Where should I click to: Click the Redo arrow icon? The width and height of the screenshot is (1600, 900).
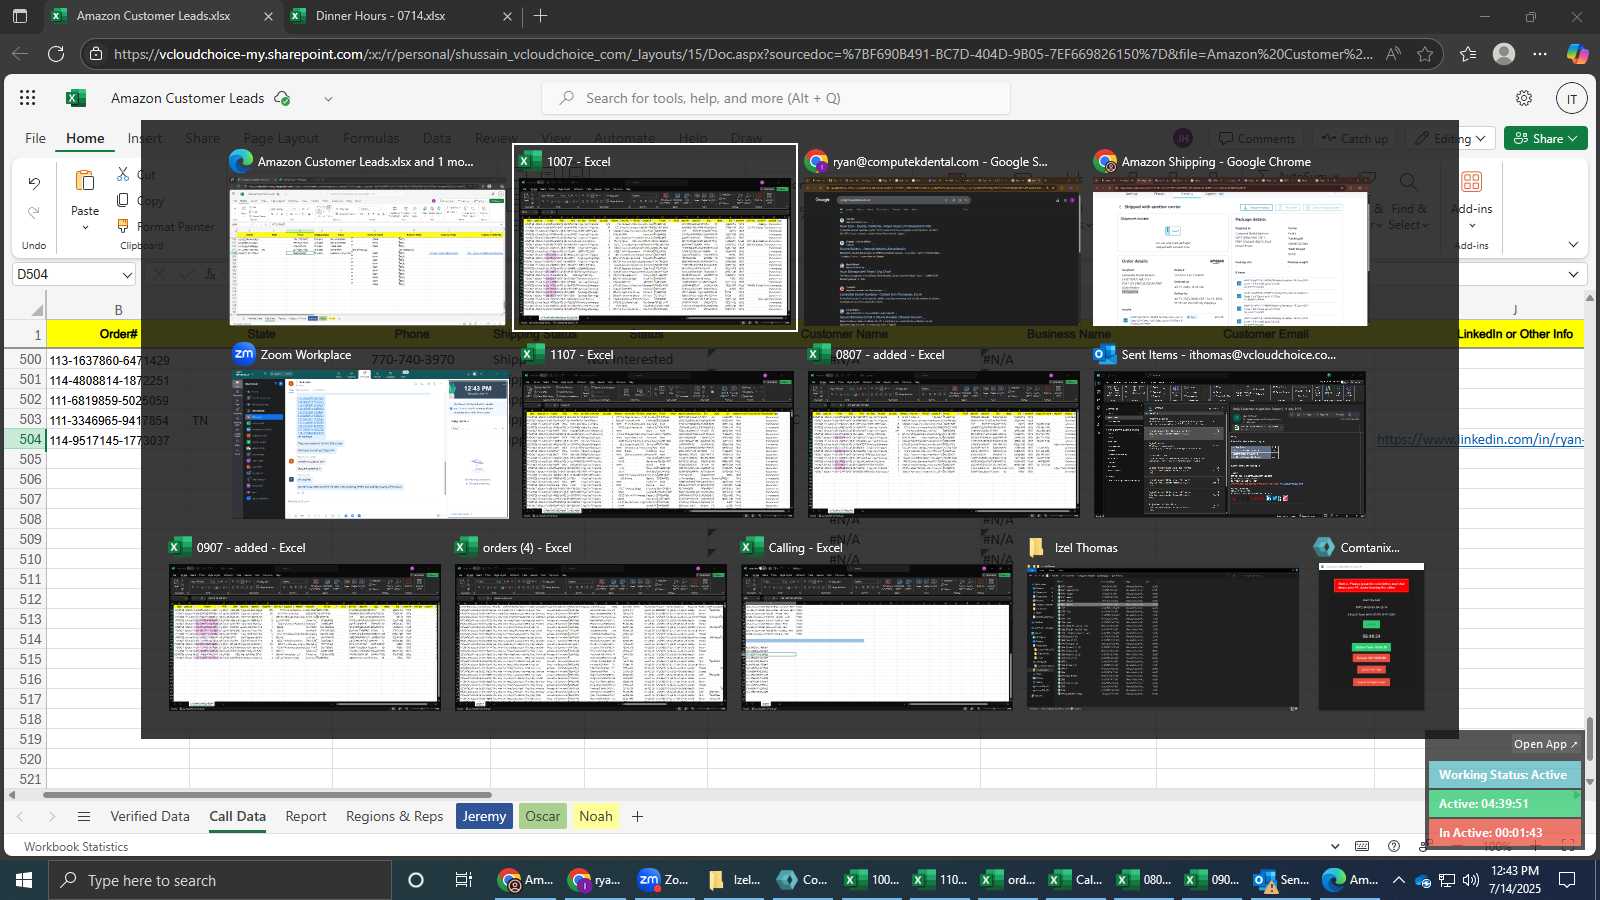34,213
